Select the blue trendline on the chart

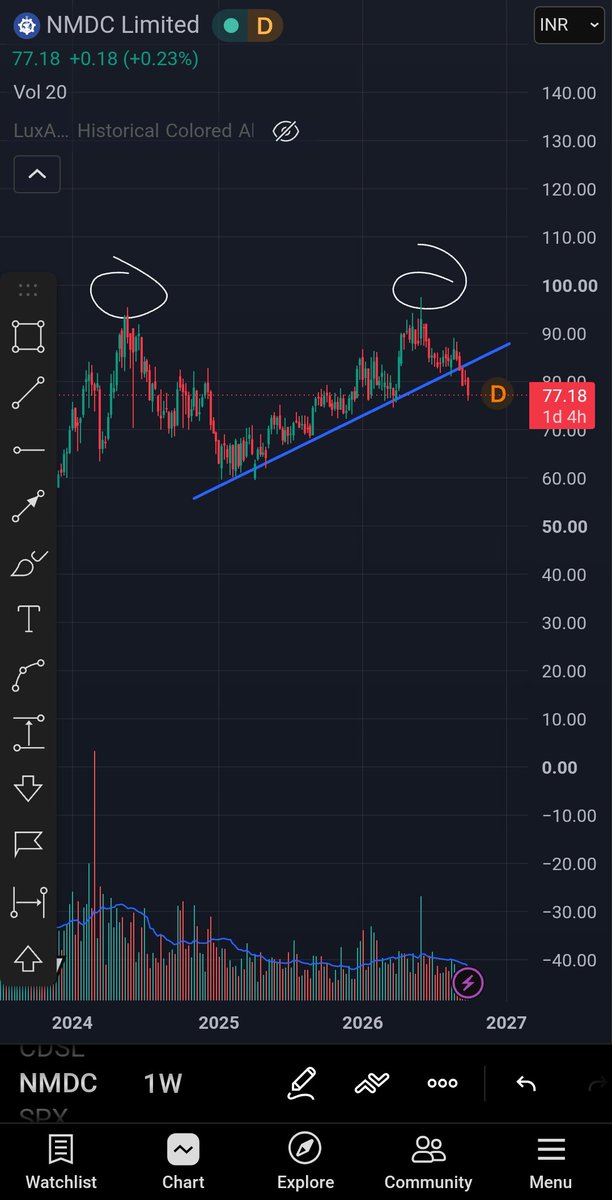350,421
